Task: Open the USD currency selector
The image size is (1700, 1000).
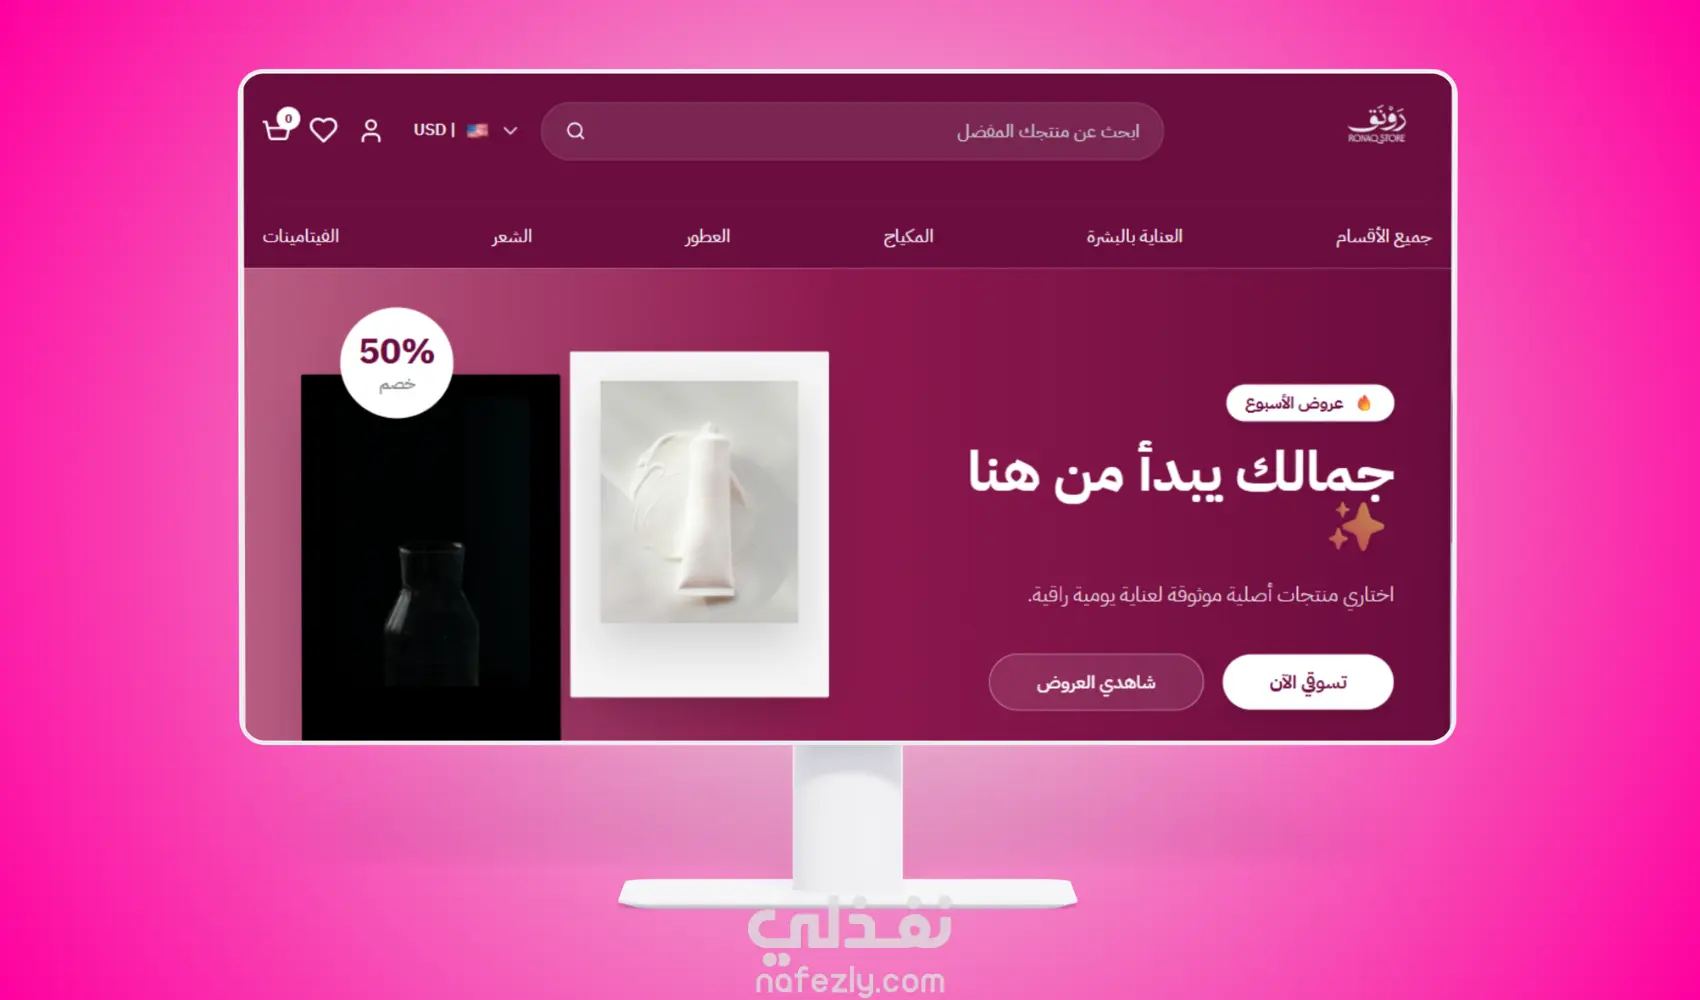Action: coord(465,130)
